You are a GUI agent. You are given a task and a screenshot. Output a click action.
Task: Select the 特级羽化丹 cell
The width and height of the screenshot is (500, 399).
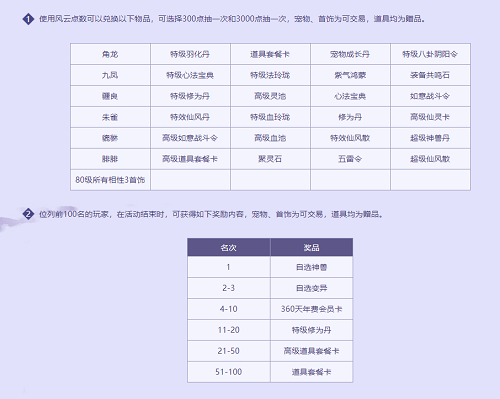pyautogui.click(x=190, y=54)
